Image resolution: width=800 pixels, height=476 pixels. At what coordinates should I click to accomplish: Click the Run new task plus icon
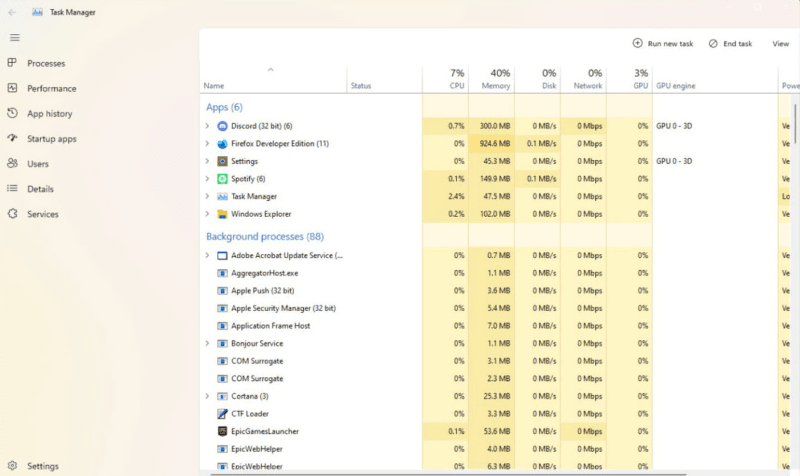[x=637, y=43]
